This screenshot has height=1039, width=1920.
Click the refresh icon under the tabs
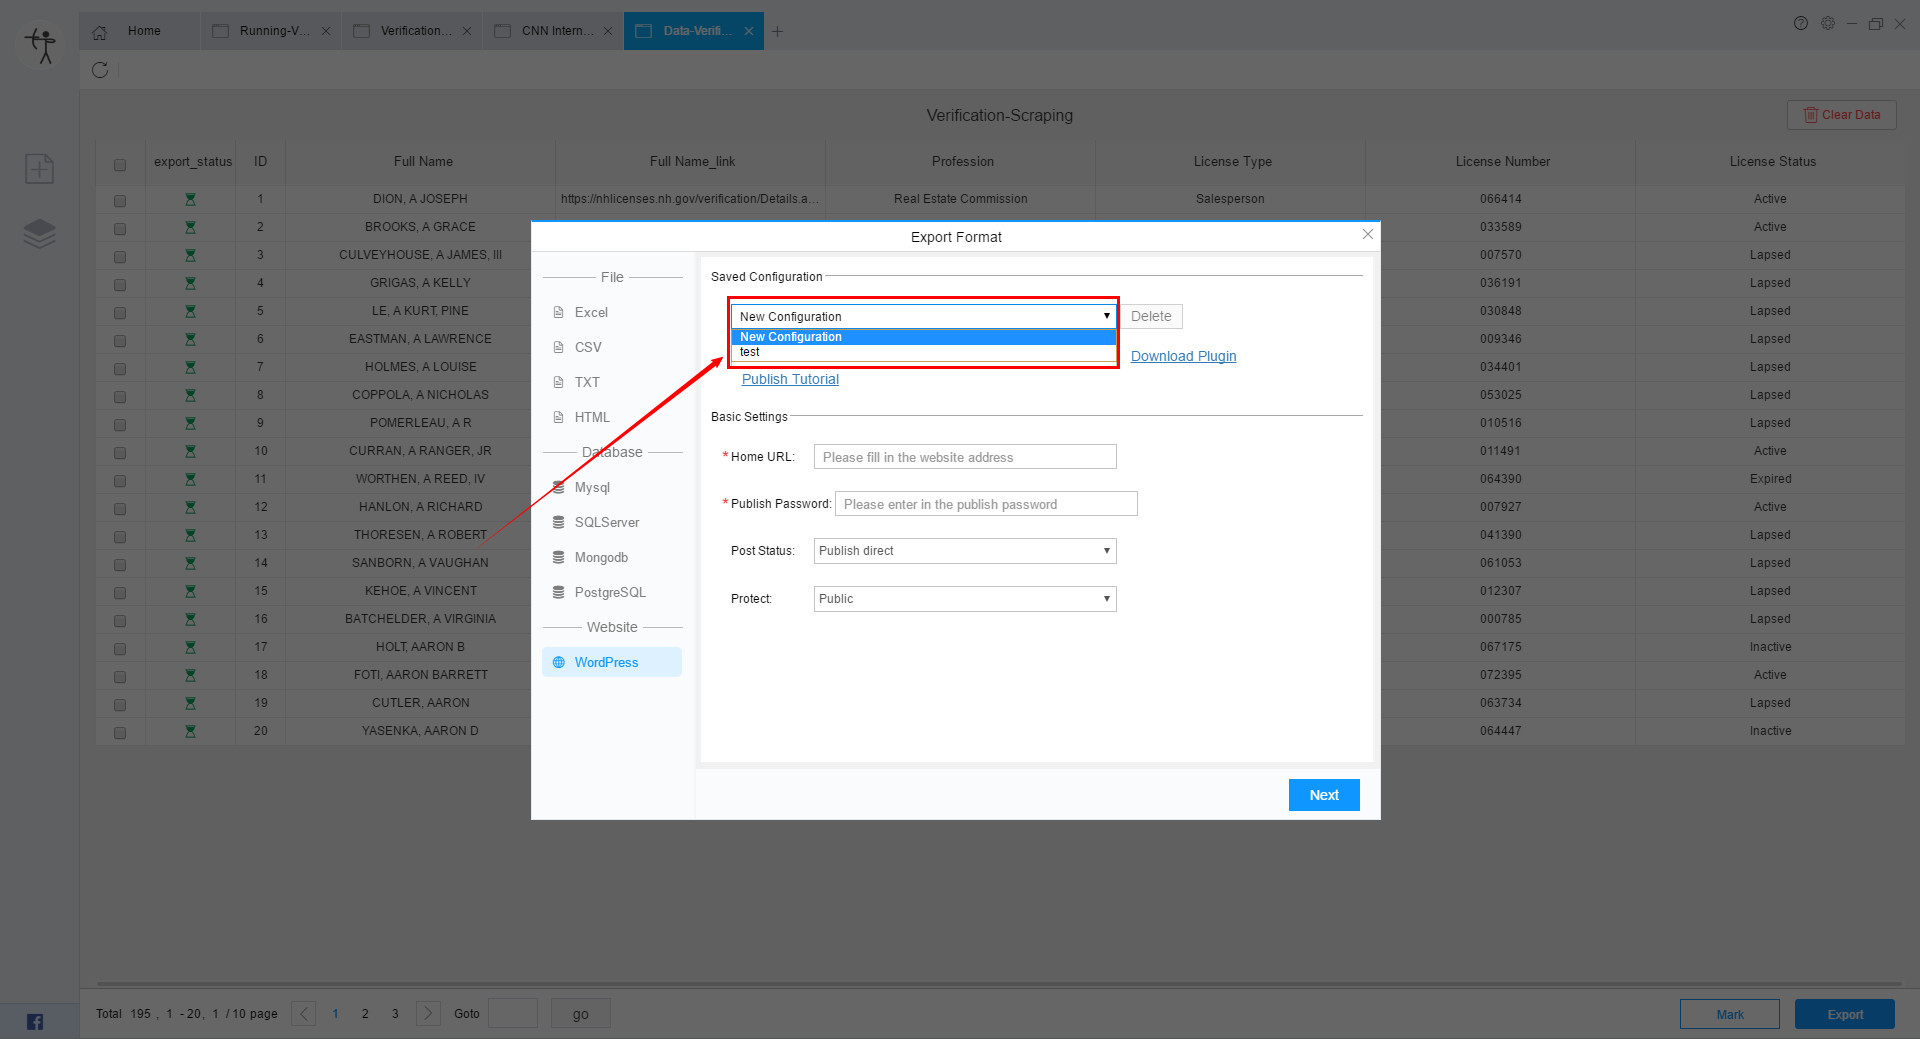(x=100, y=70)
